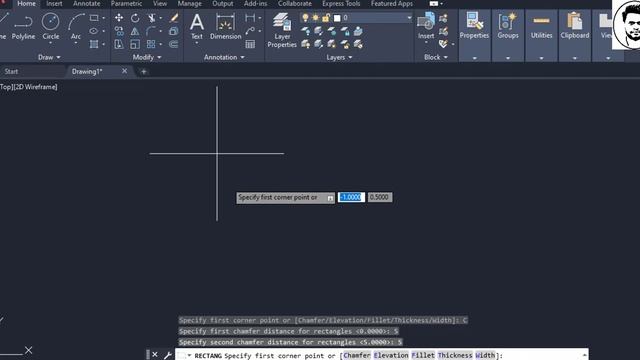Choose the Hatch tool in Draw panel

pyautogui.click(x=94, y=44)
